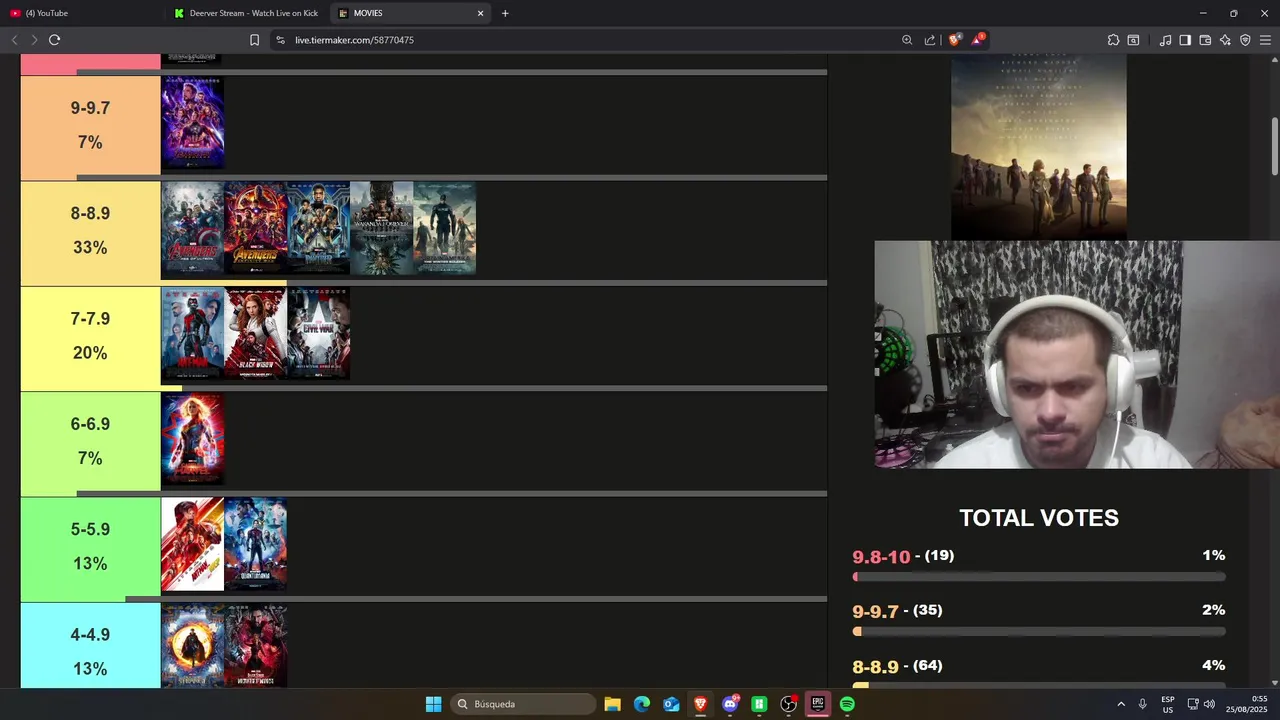Open the extensions puzzle icon

[x=1113, y=40]
